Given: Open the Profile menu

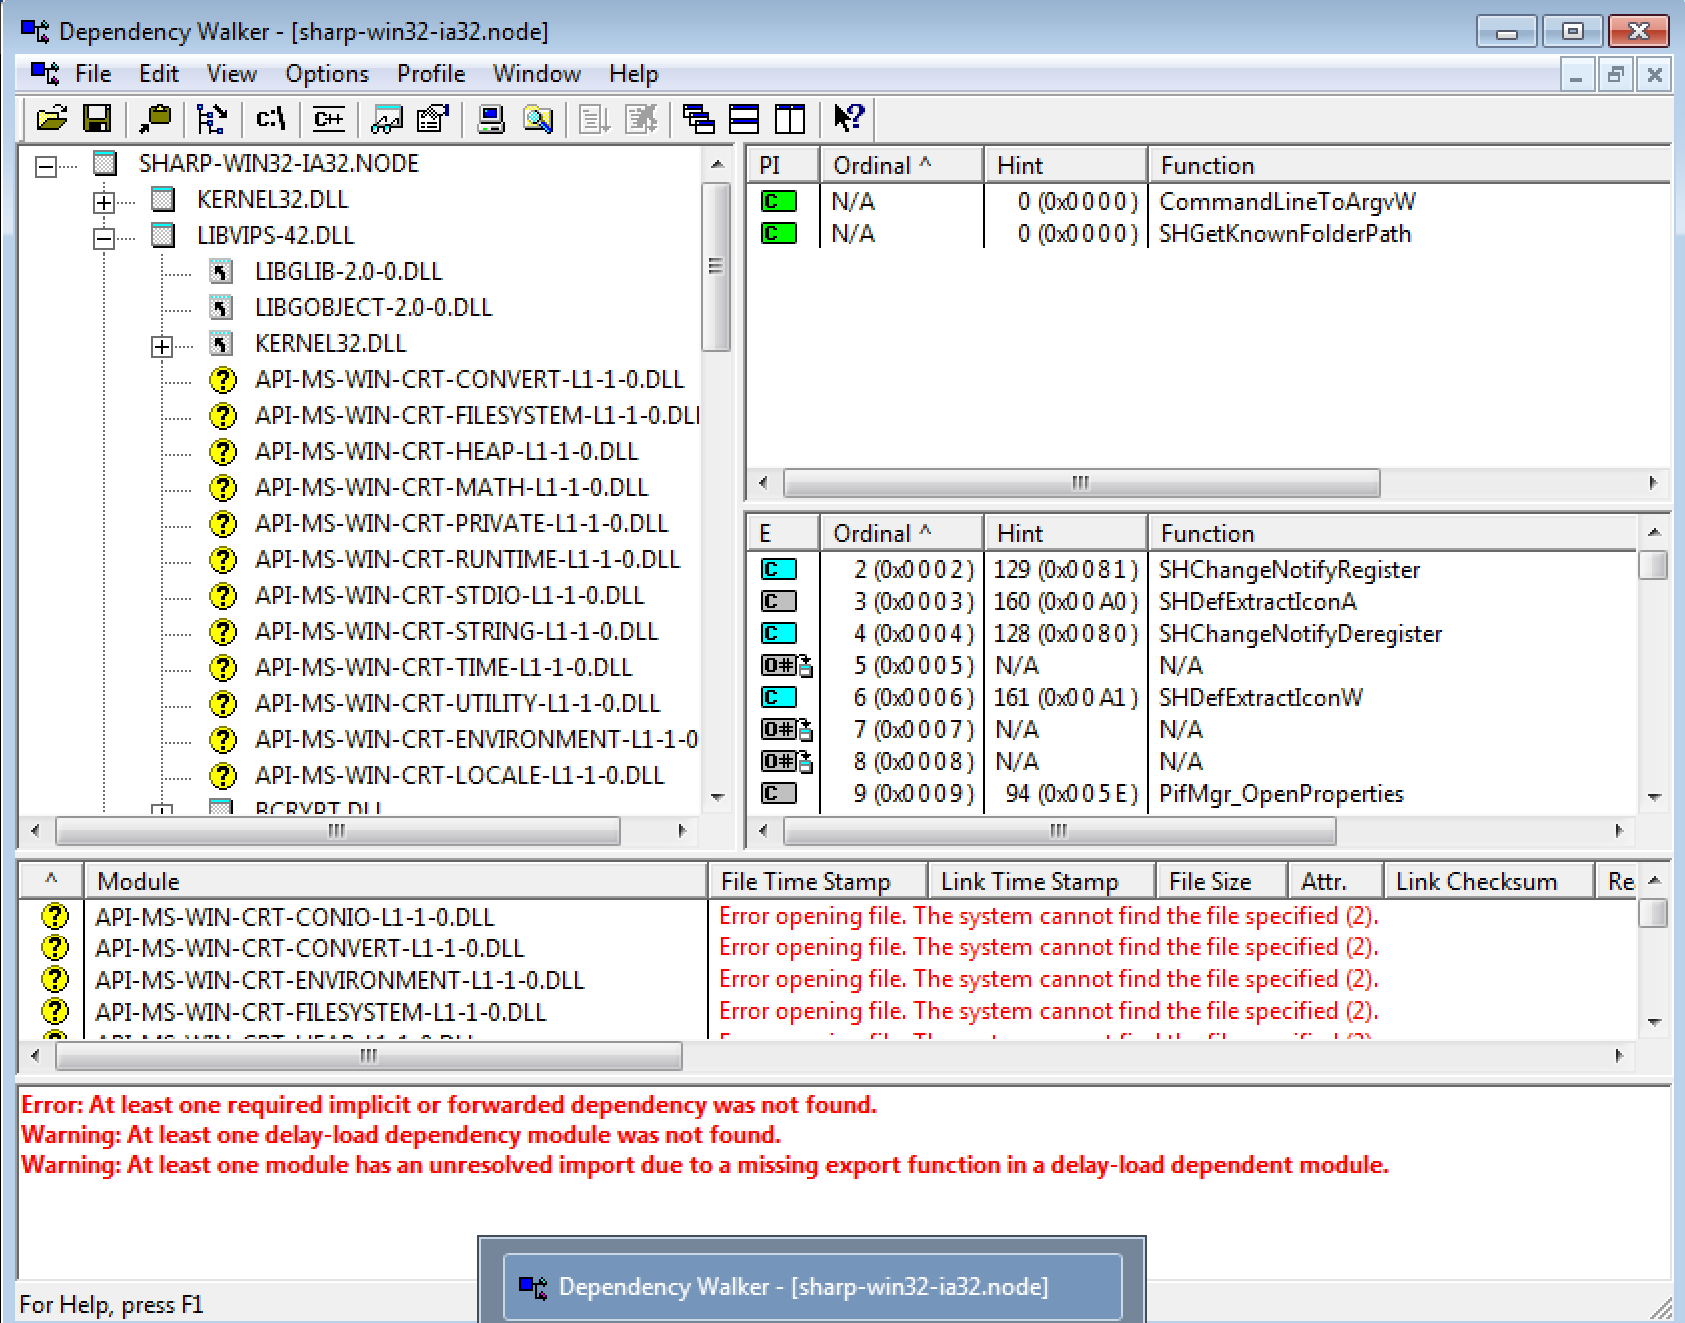Looking at the screenshot, I should [430, 73].
